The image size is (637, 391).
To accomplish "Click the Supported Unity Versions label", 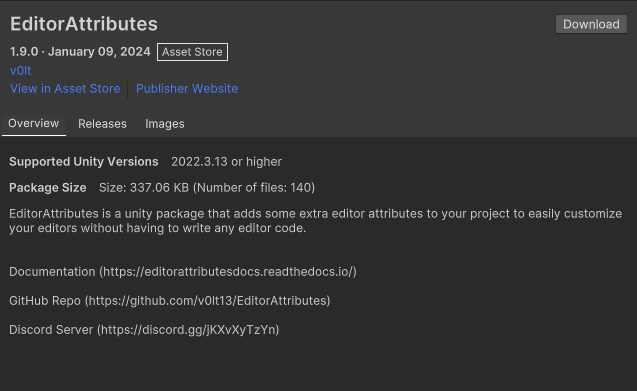I will (84, 162).
